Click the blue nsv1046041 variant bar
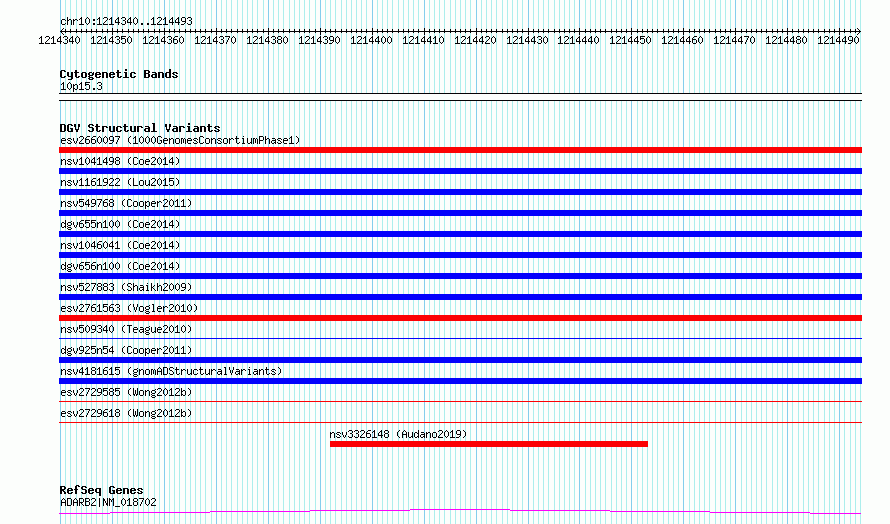The width and height of the screenshot is (890, 524). pyautogui.click(x=460, y=255)
